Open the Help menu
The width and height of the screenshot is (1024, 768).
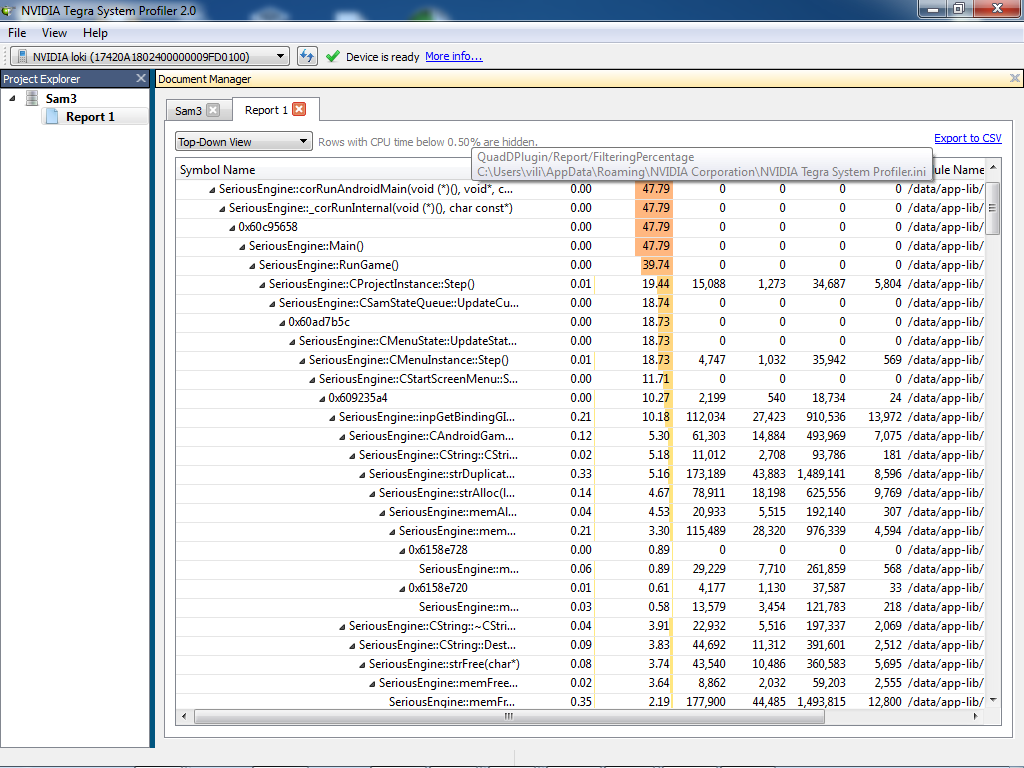95,33
